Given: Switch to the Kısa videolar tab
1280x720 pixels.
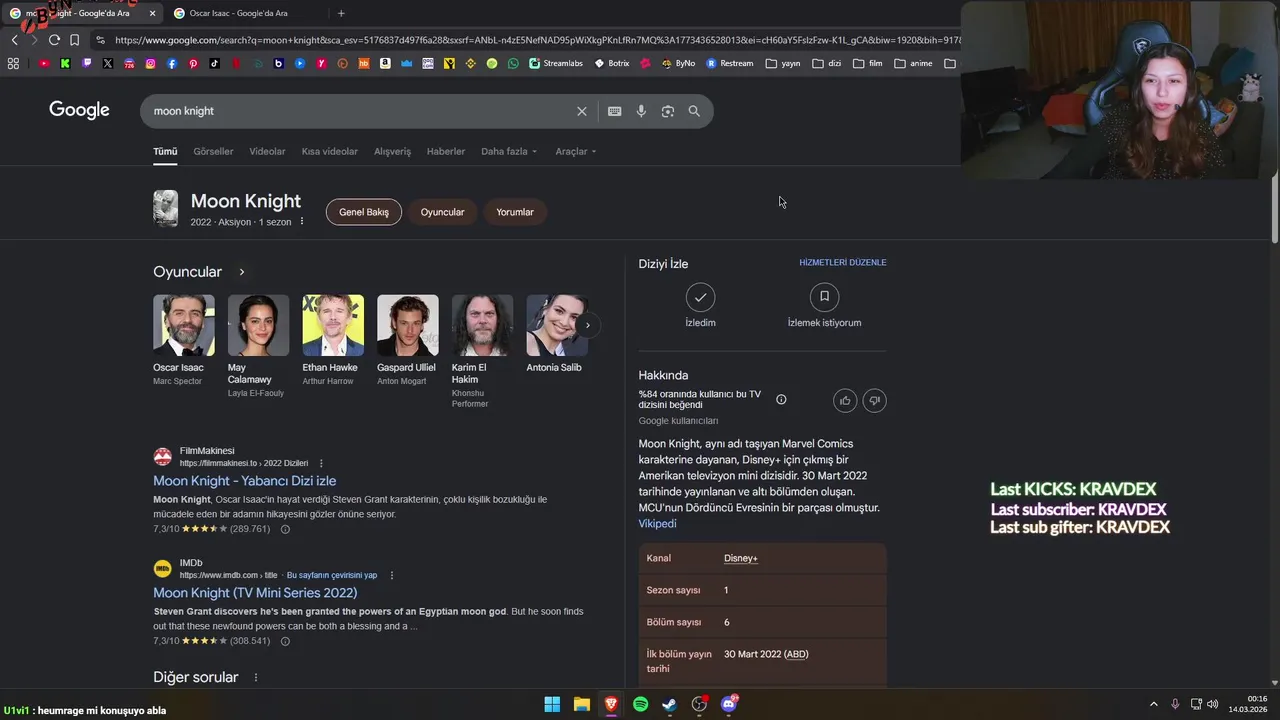Looking at the screenshot, I should pos(329,151).
